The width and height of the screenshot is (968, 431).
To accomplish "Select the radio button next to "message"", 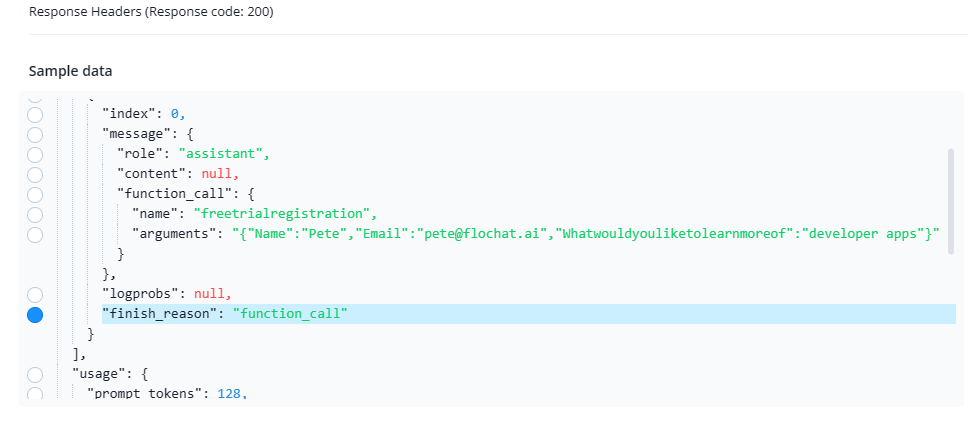I will (35, 134).
